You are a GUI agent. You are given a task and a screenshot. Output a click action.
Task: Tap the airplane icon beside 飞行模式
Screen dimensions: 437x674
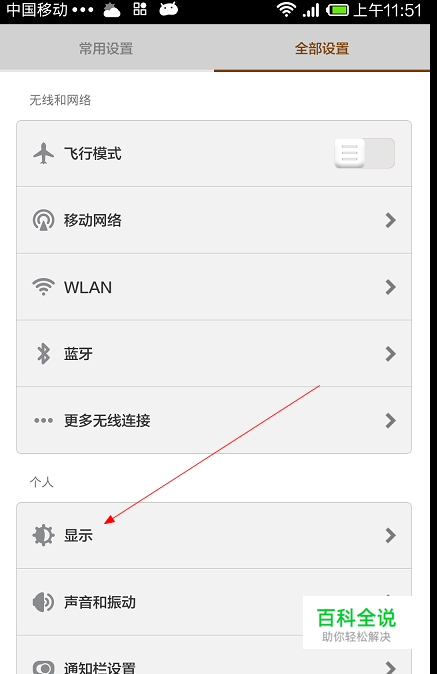[x=43, y=153]
